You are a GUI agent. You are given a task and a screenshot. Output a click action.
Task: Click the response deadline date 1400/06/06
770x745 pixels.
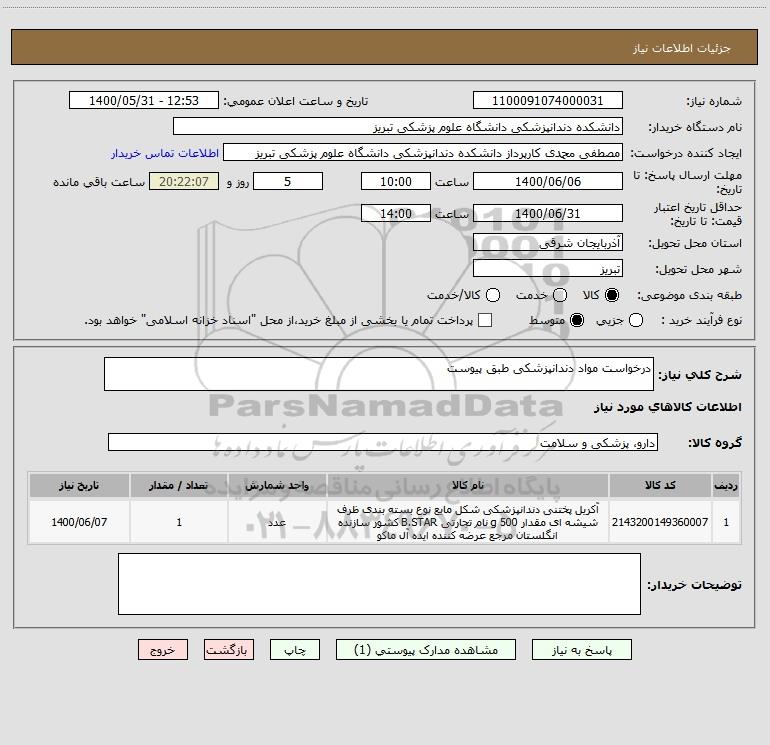[x=548, y=182]
